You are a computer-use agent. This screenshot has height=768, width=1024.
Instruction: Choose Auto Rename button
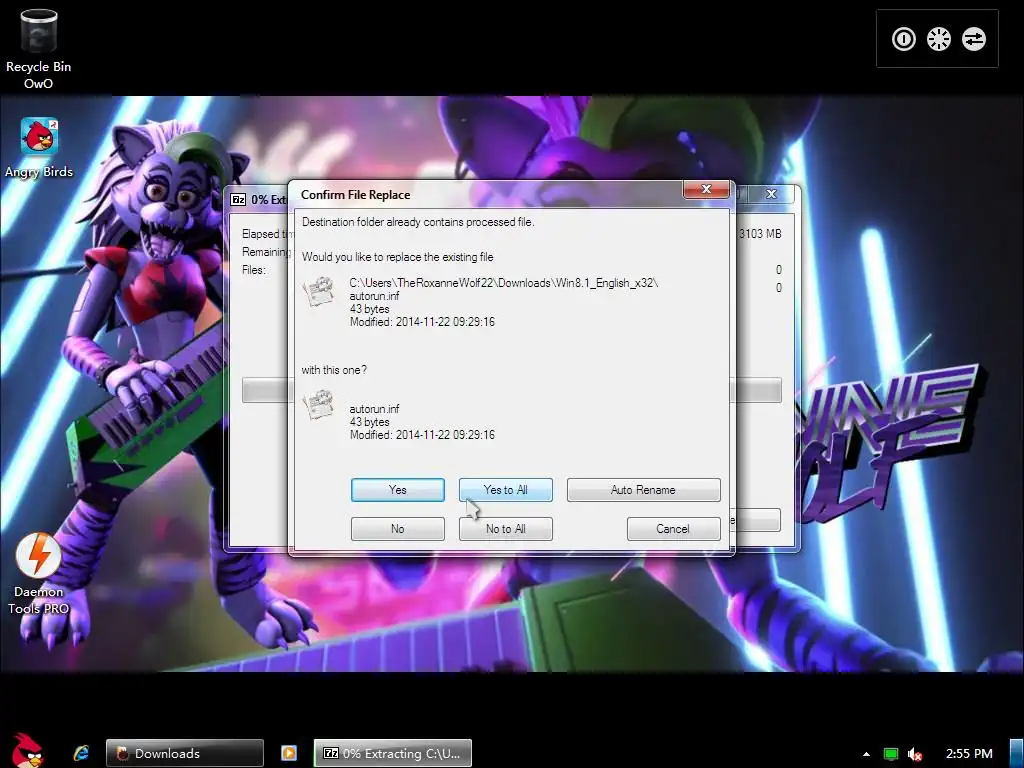pos(643,490)
